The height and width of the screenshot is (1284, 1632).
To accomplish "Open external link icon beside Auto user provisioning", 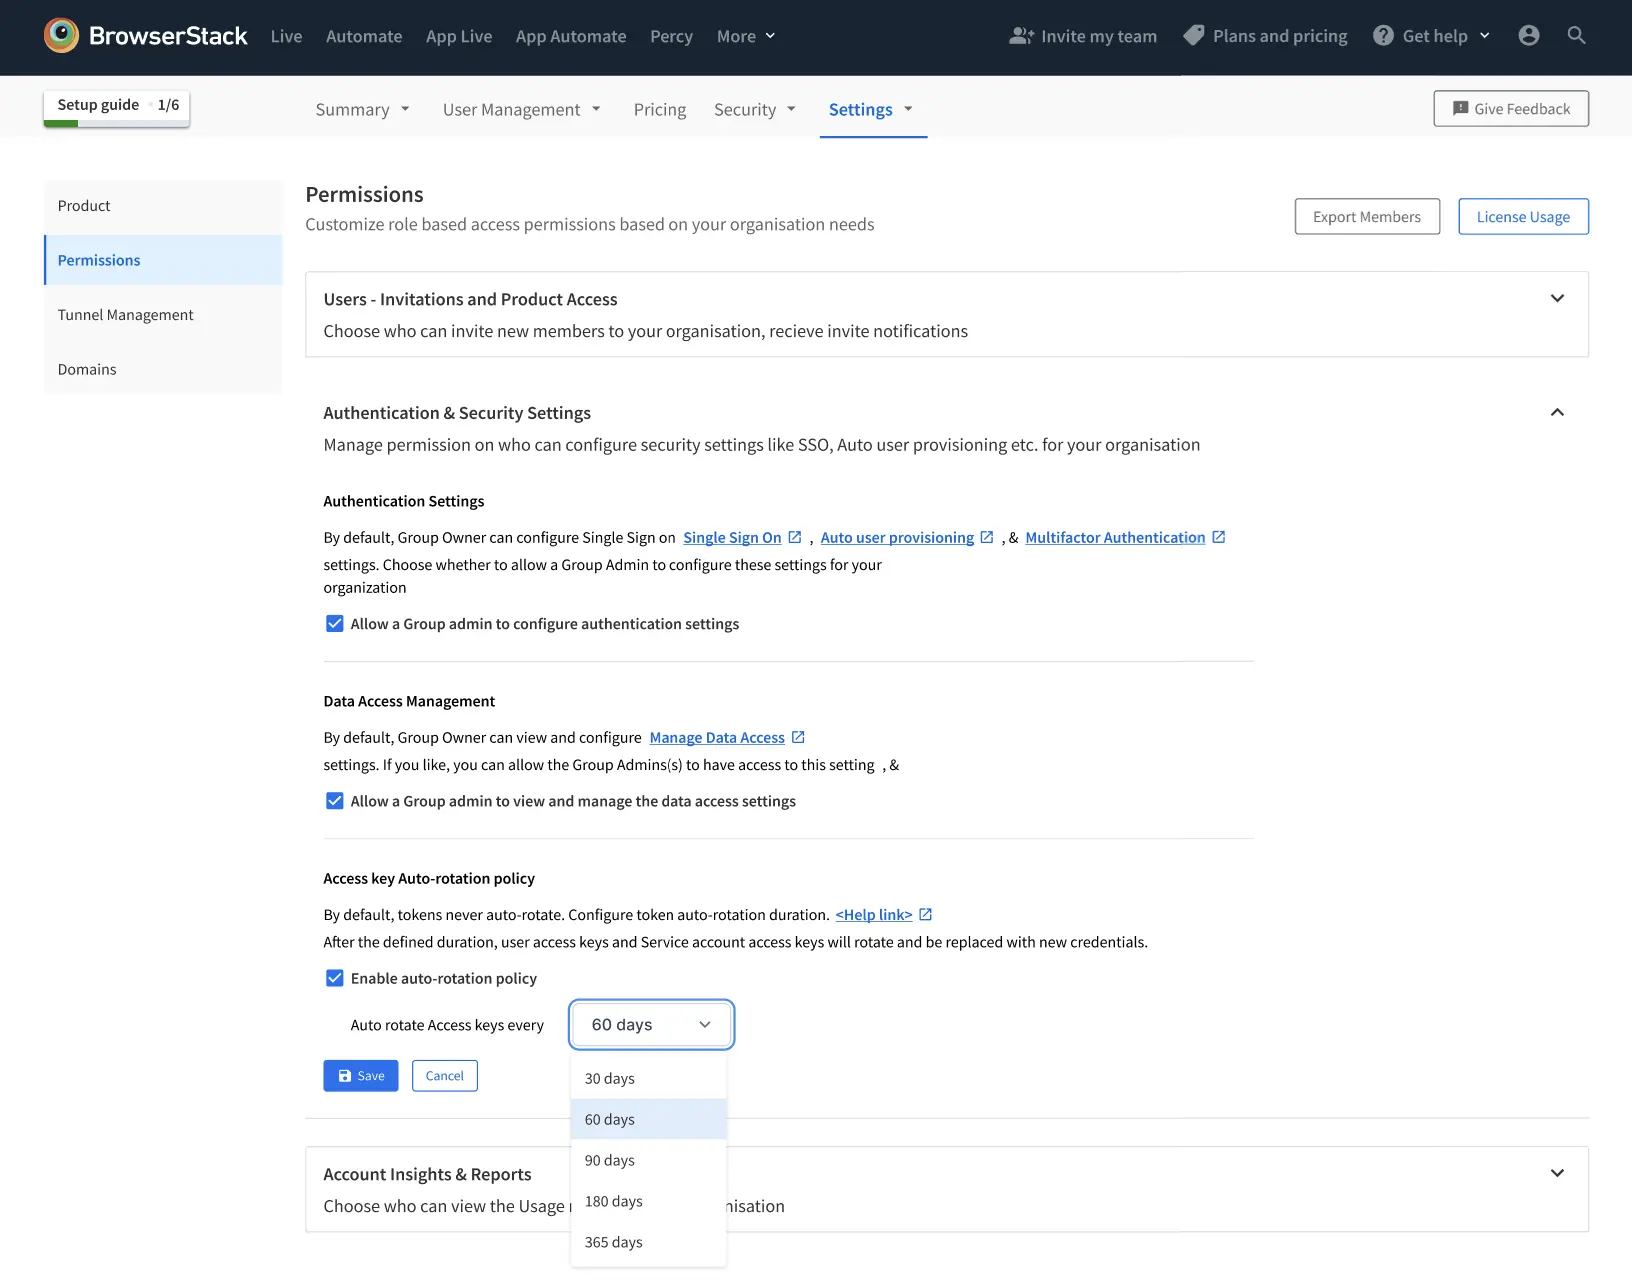I will (x=987, y=537).
